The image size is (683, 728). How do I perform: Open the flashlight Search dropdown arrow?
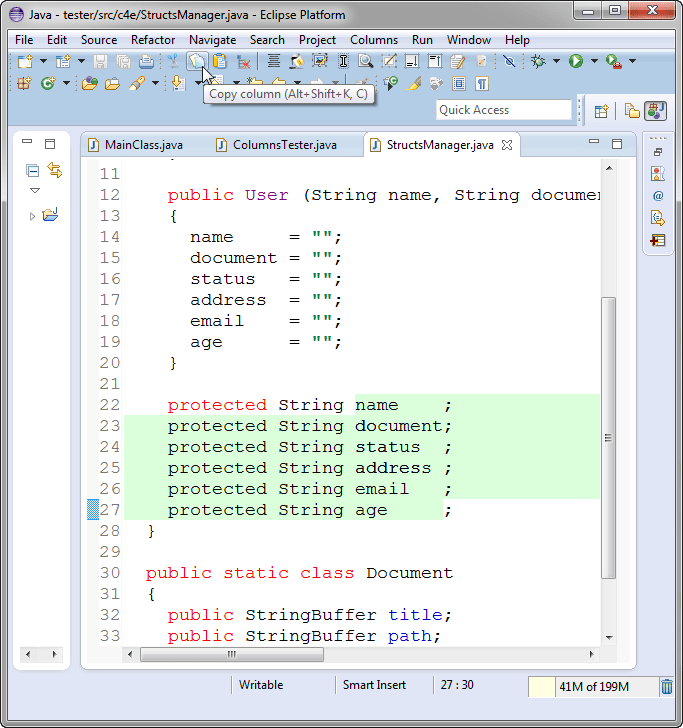156,84
